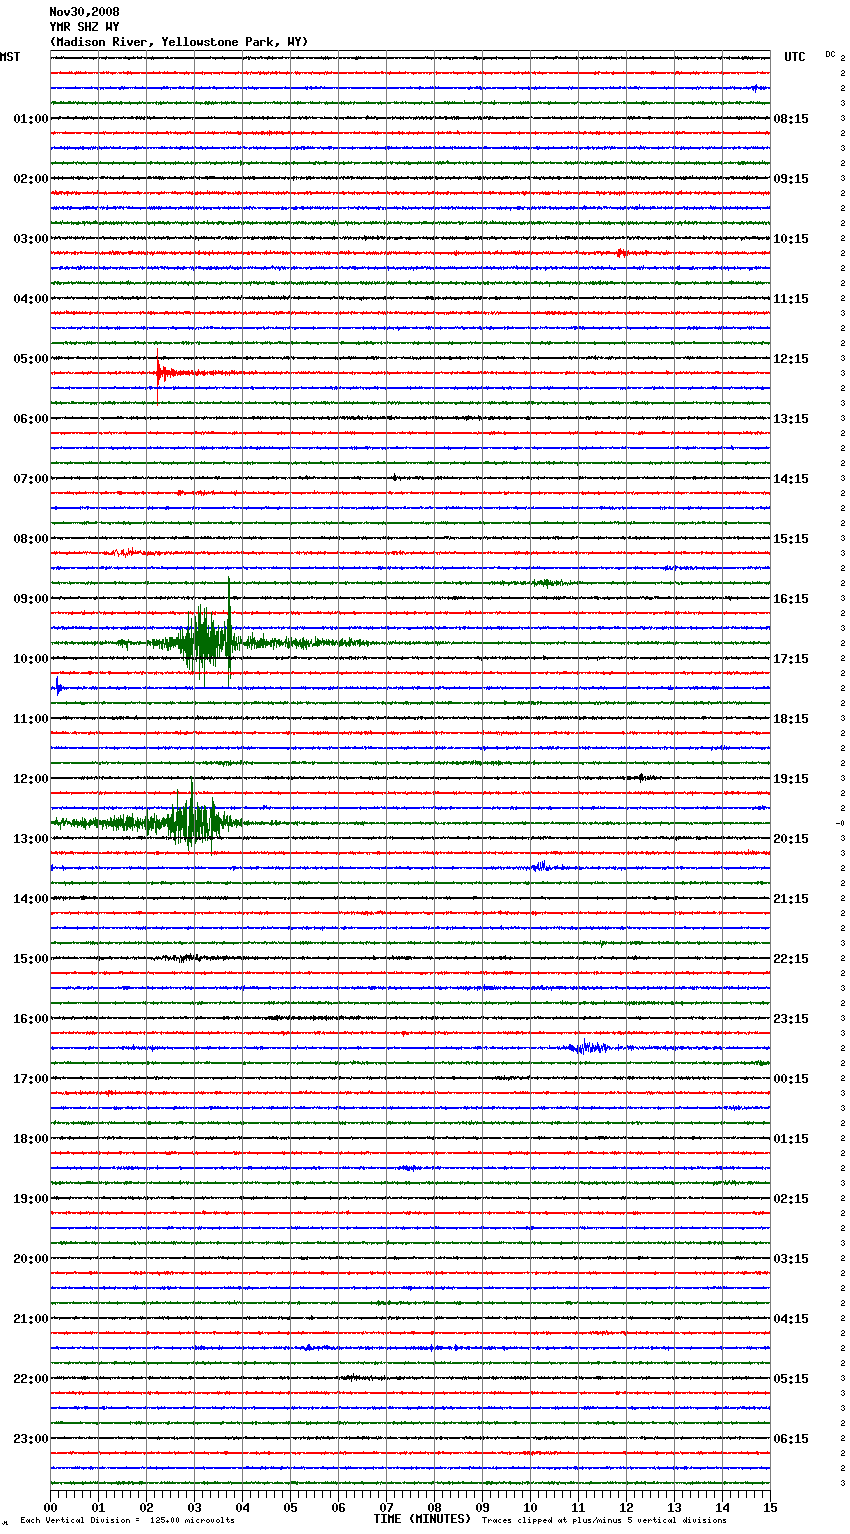Click the "17:15" UTC time label
Viewport: 850px width, 1534px height.
pyautogui.click(x=791, y=659)
